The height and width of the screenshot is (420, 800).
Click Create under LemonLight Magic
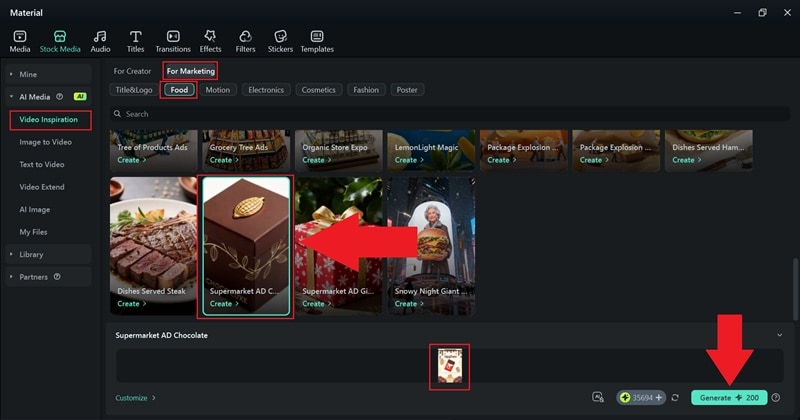coord(409,160)
